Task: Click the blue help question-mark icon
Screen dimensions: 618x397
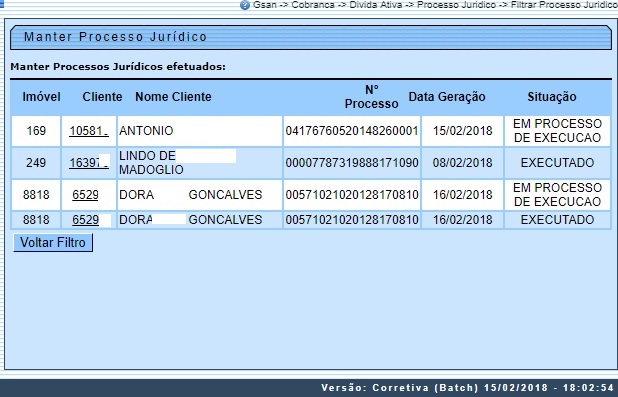Action: tap(245, 5)
